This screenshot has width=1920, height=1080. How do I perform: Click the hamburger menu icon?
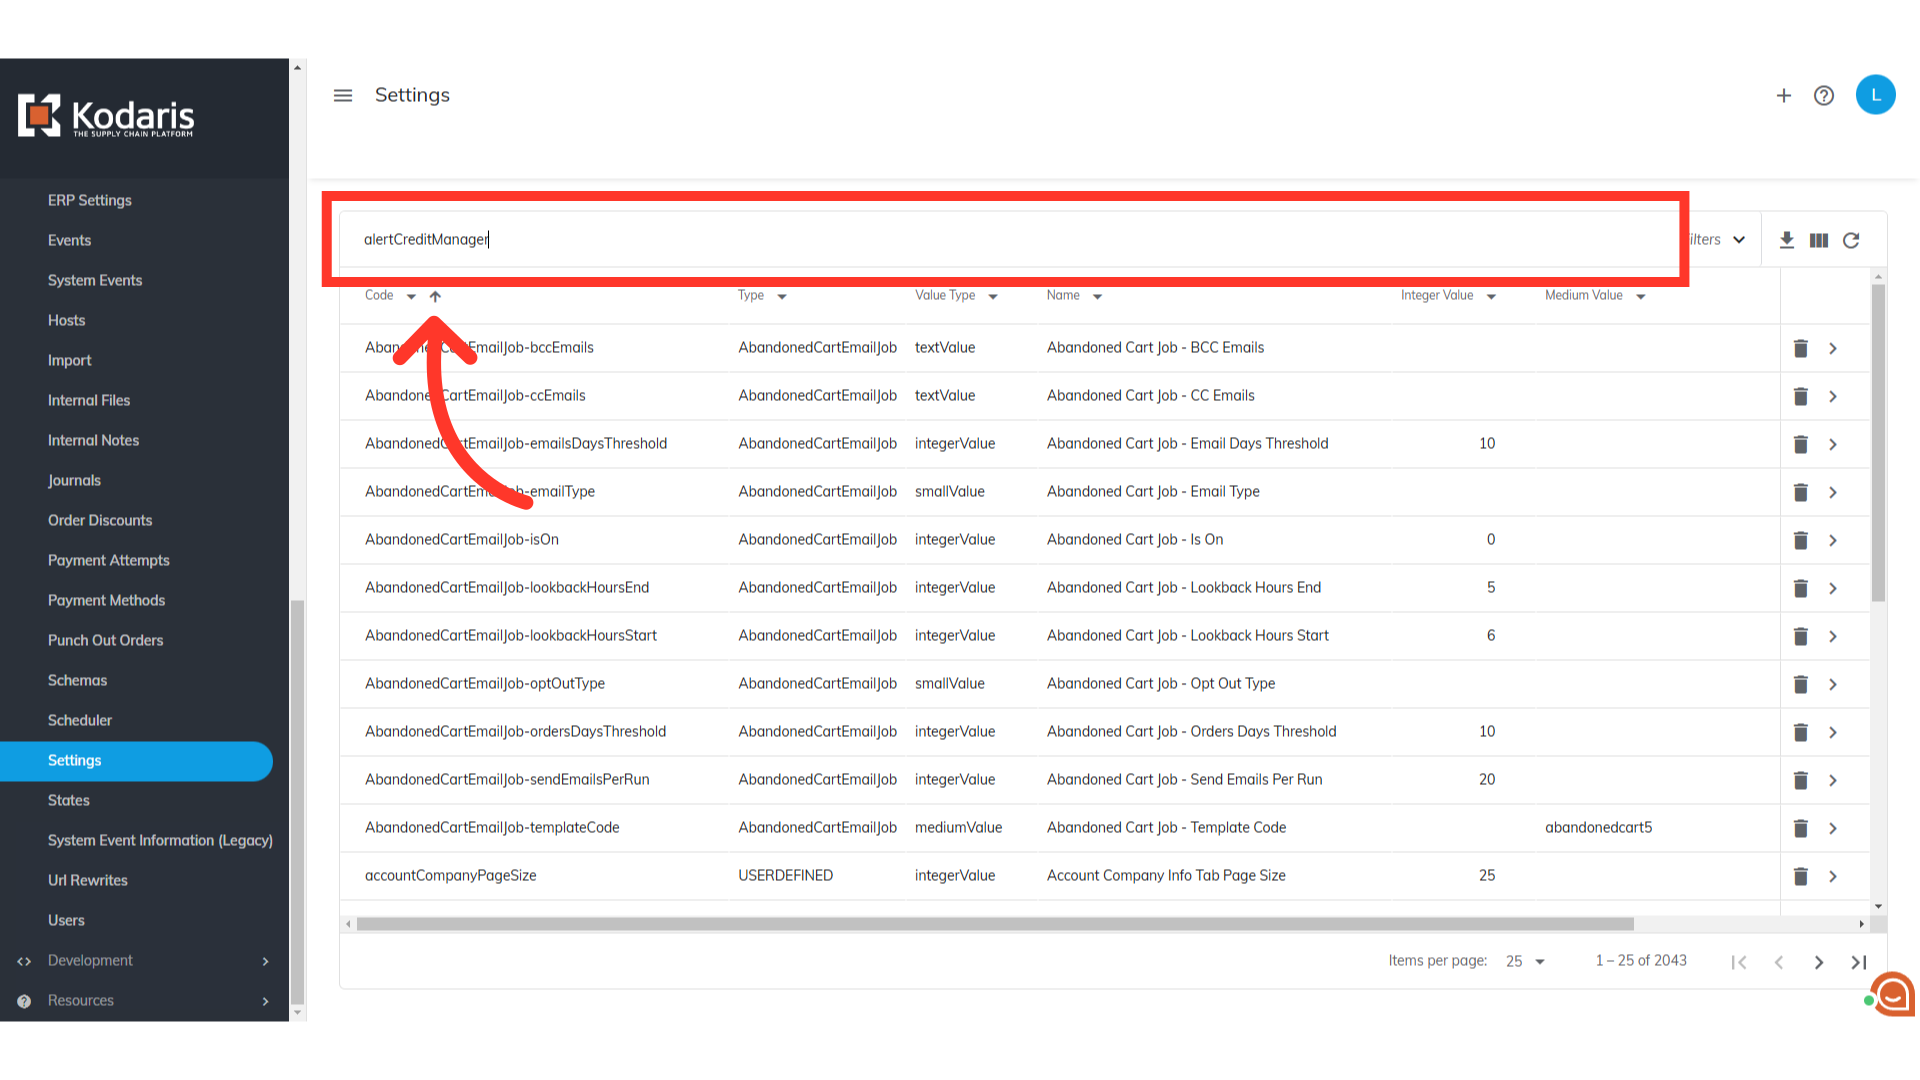[x=343, y=96]
